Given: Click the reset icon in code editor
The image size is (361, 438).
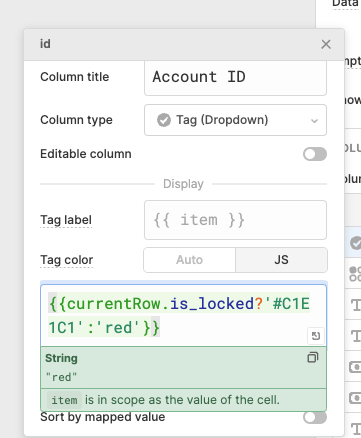Looking at the screenshot, I should (x=315, y=336).
